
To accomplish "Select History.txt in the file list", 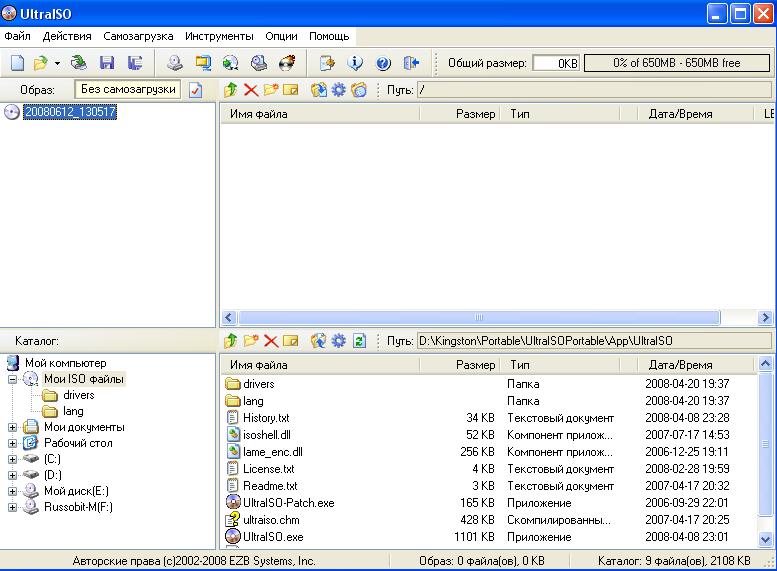I will coord(266,418).
